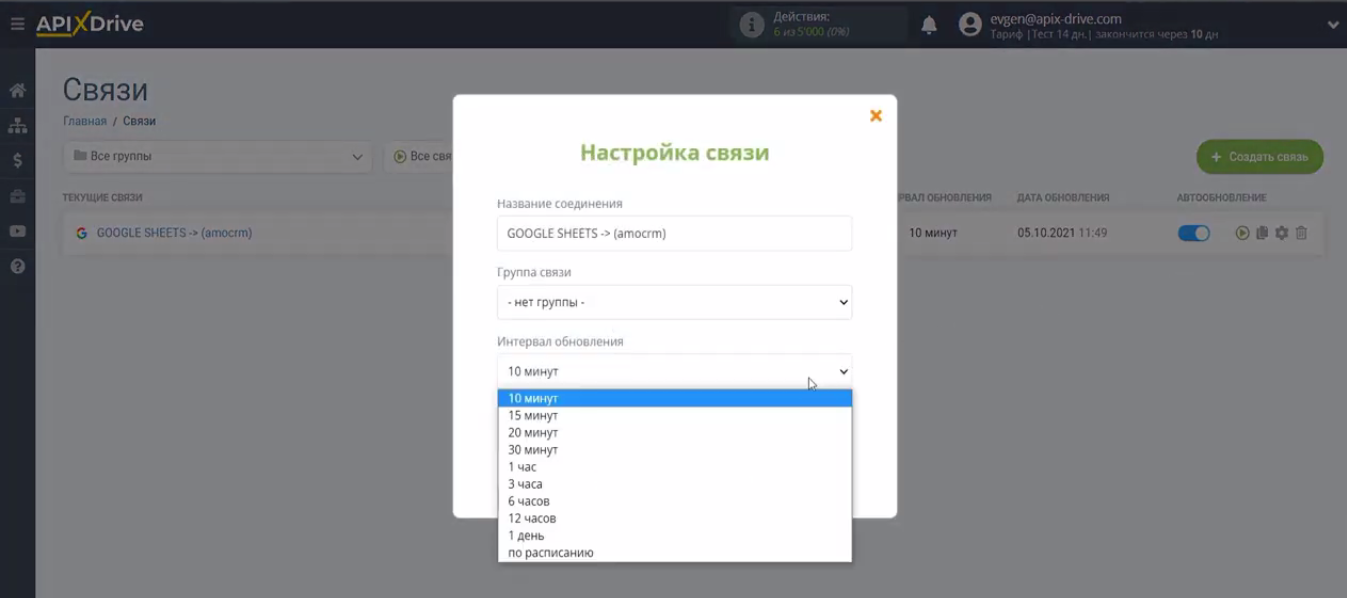Viewport: 1347px width, 598px height.
Task: Open GOOGLE SHEETS -> (amocrm) connection link
Action: [x=174, y=233]
